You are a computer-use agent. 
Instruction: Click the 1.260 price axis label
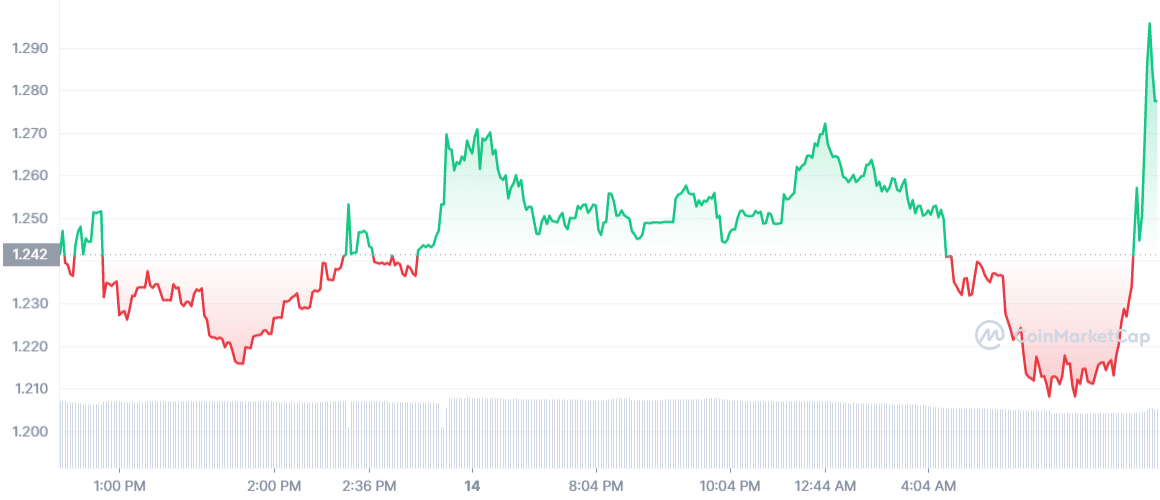tap(30, 176)
